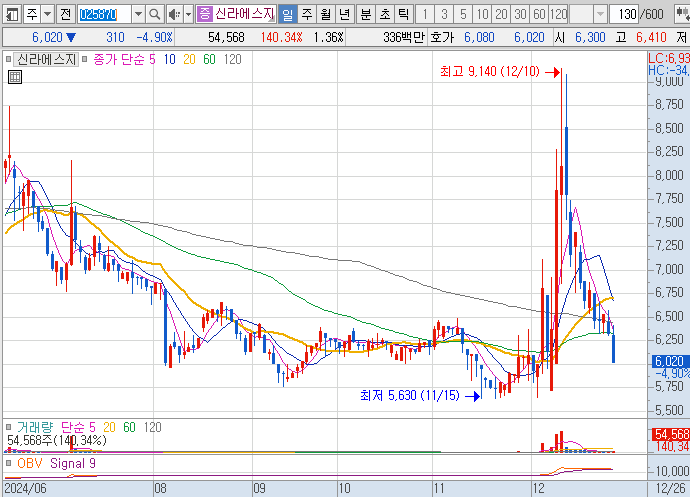
Task: Click the OBV indicator label
Action: pos(30,463)
